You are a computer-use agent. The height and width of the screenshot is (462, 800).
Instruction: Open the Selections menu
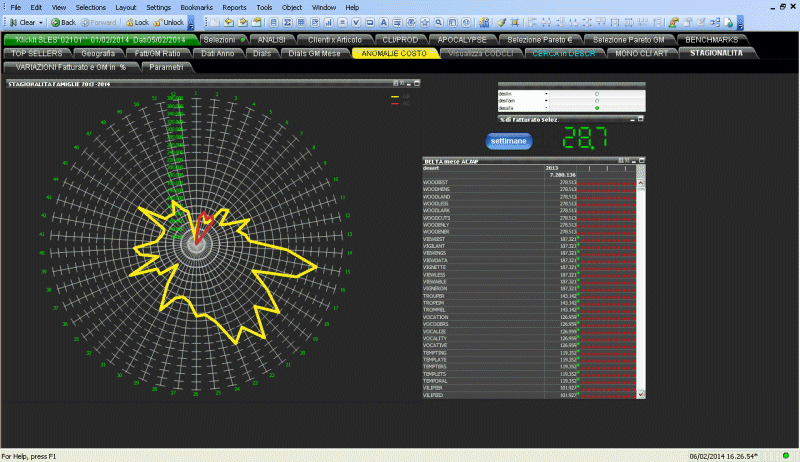click(x=91, y=8)
